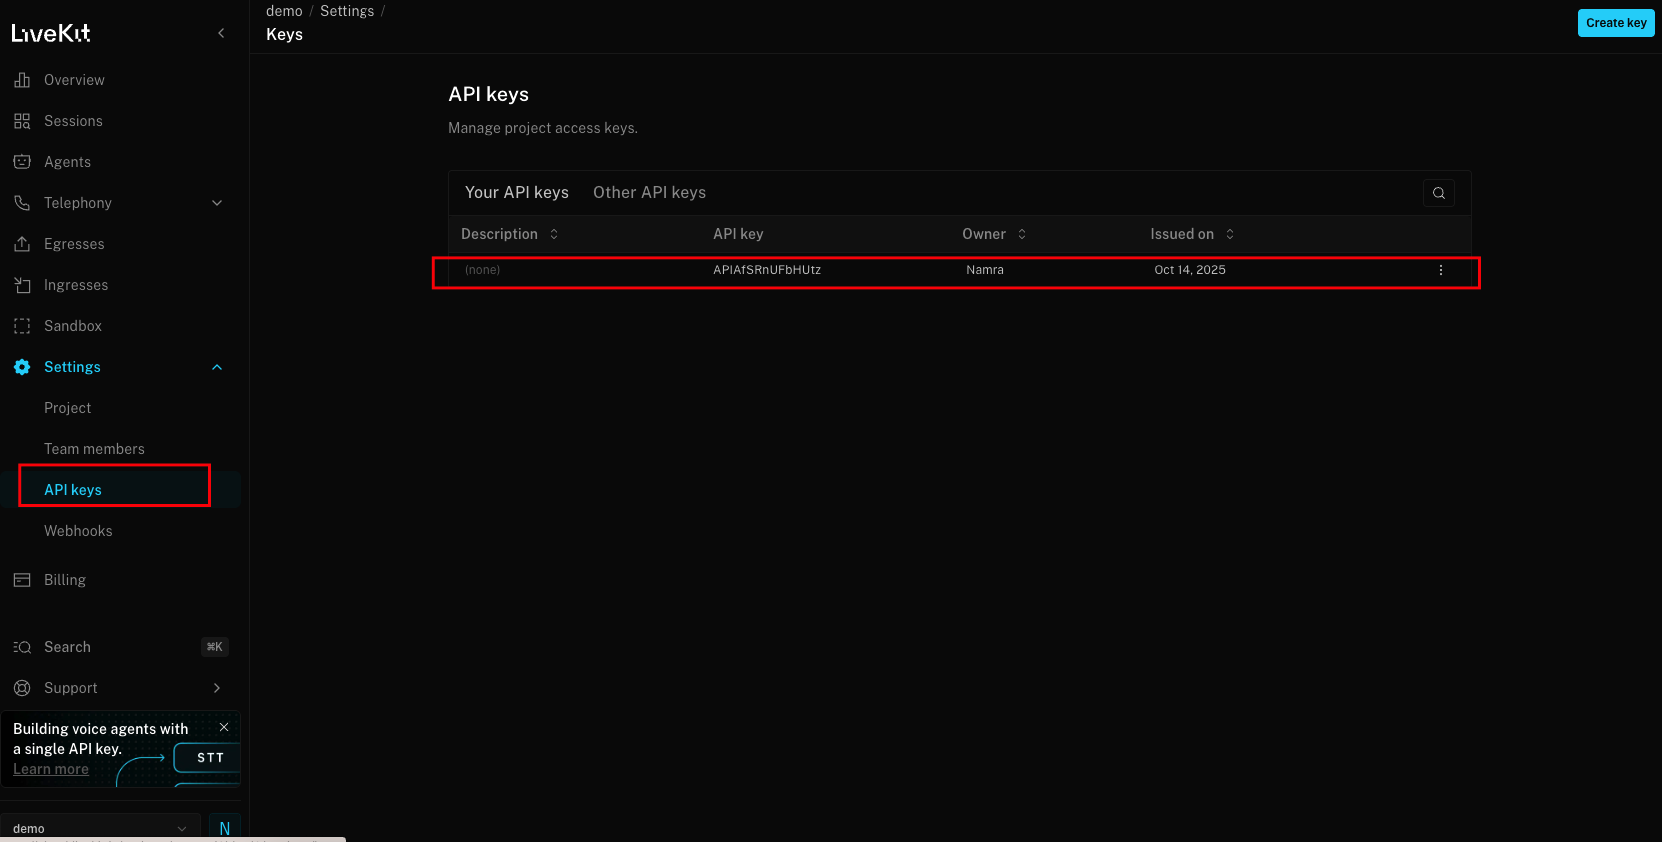This screenshot has height=842, width=1662.
Task: Switch to the Other API keys tab
Action: point(649,193)
